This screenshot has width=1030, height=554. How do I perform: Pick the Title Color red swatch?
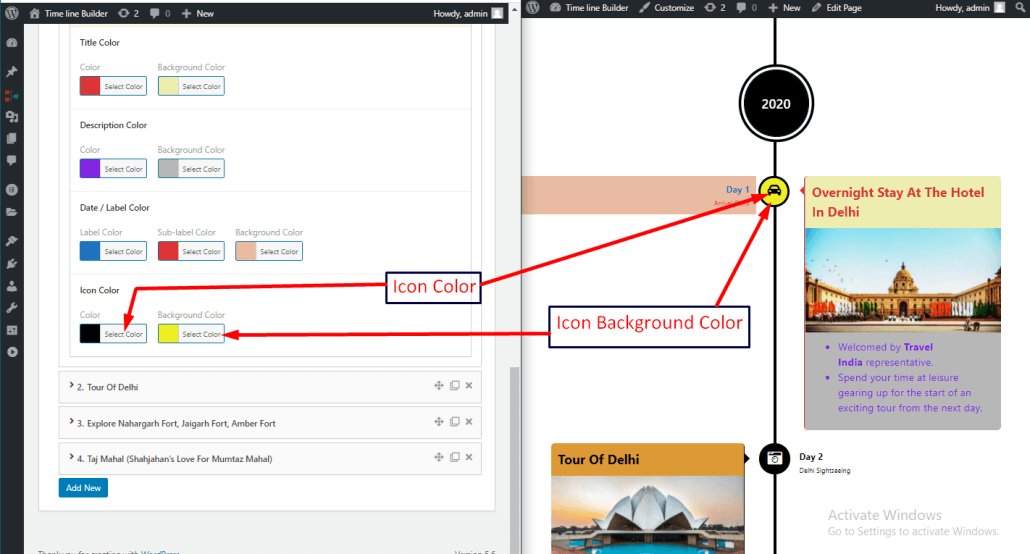click(x=90, y=86)
